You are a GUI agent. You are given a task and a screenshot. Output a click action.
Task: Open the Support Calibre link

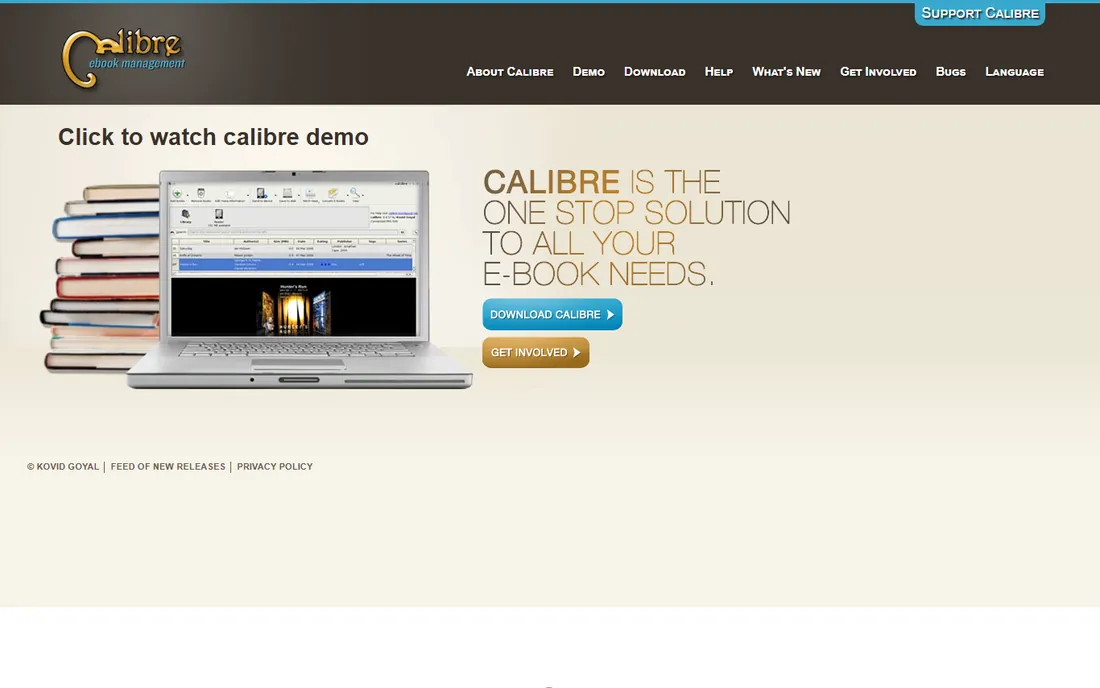tap(979, 13)
